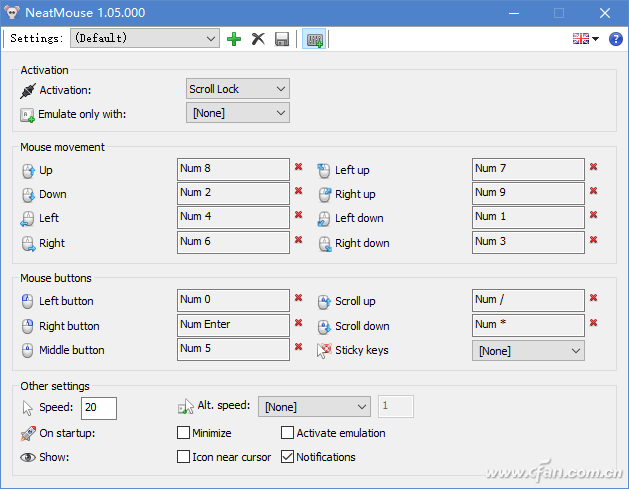Screen dimensions: 629x489
Task: Enable Minimize on startup
Action: pyautogui.click(x=183, y=433)
